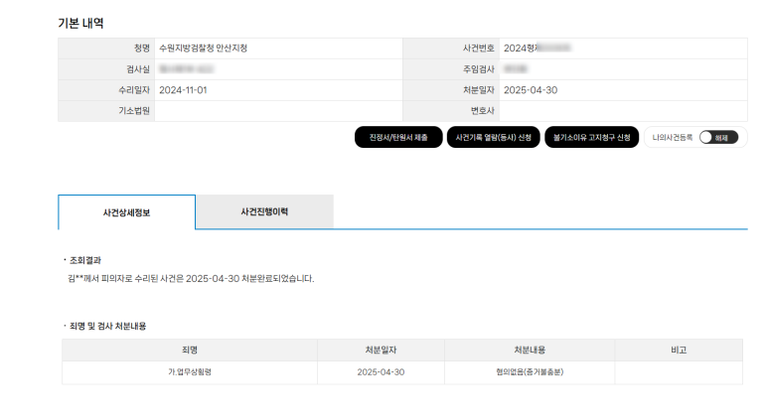Click the 진정서/탄원서 제출 button
Image resolution: width=768 pixels, height=402 pixels.
tap(398, 137)
